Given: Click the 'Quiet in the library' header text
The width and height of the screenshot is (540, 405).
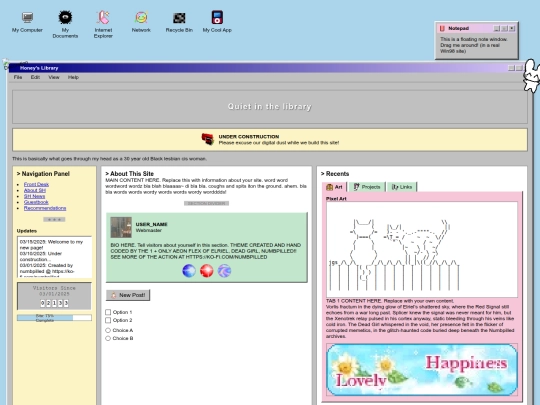Looking at the screenshot, I should (x=269, y=106).
